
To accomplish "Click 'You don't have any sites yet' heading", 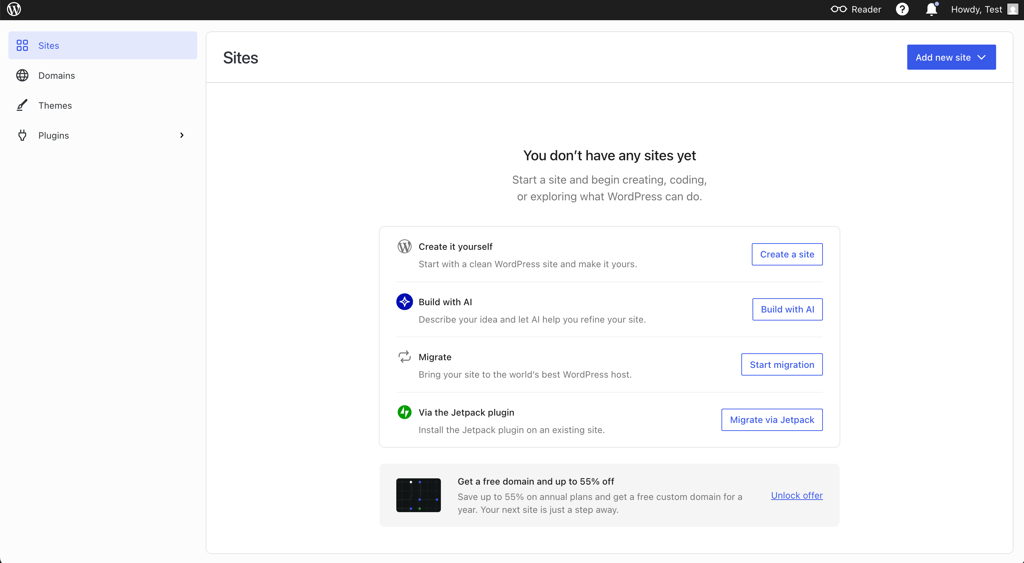I will [609, 155].
